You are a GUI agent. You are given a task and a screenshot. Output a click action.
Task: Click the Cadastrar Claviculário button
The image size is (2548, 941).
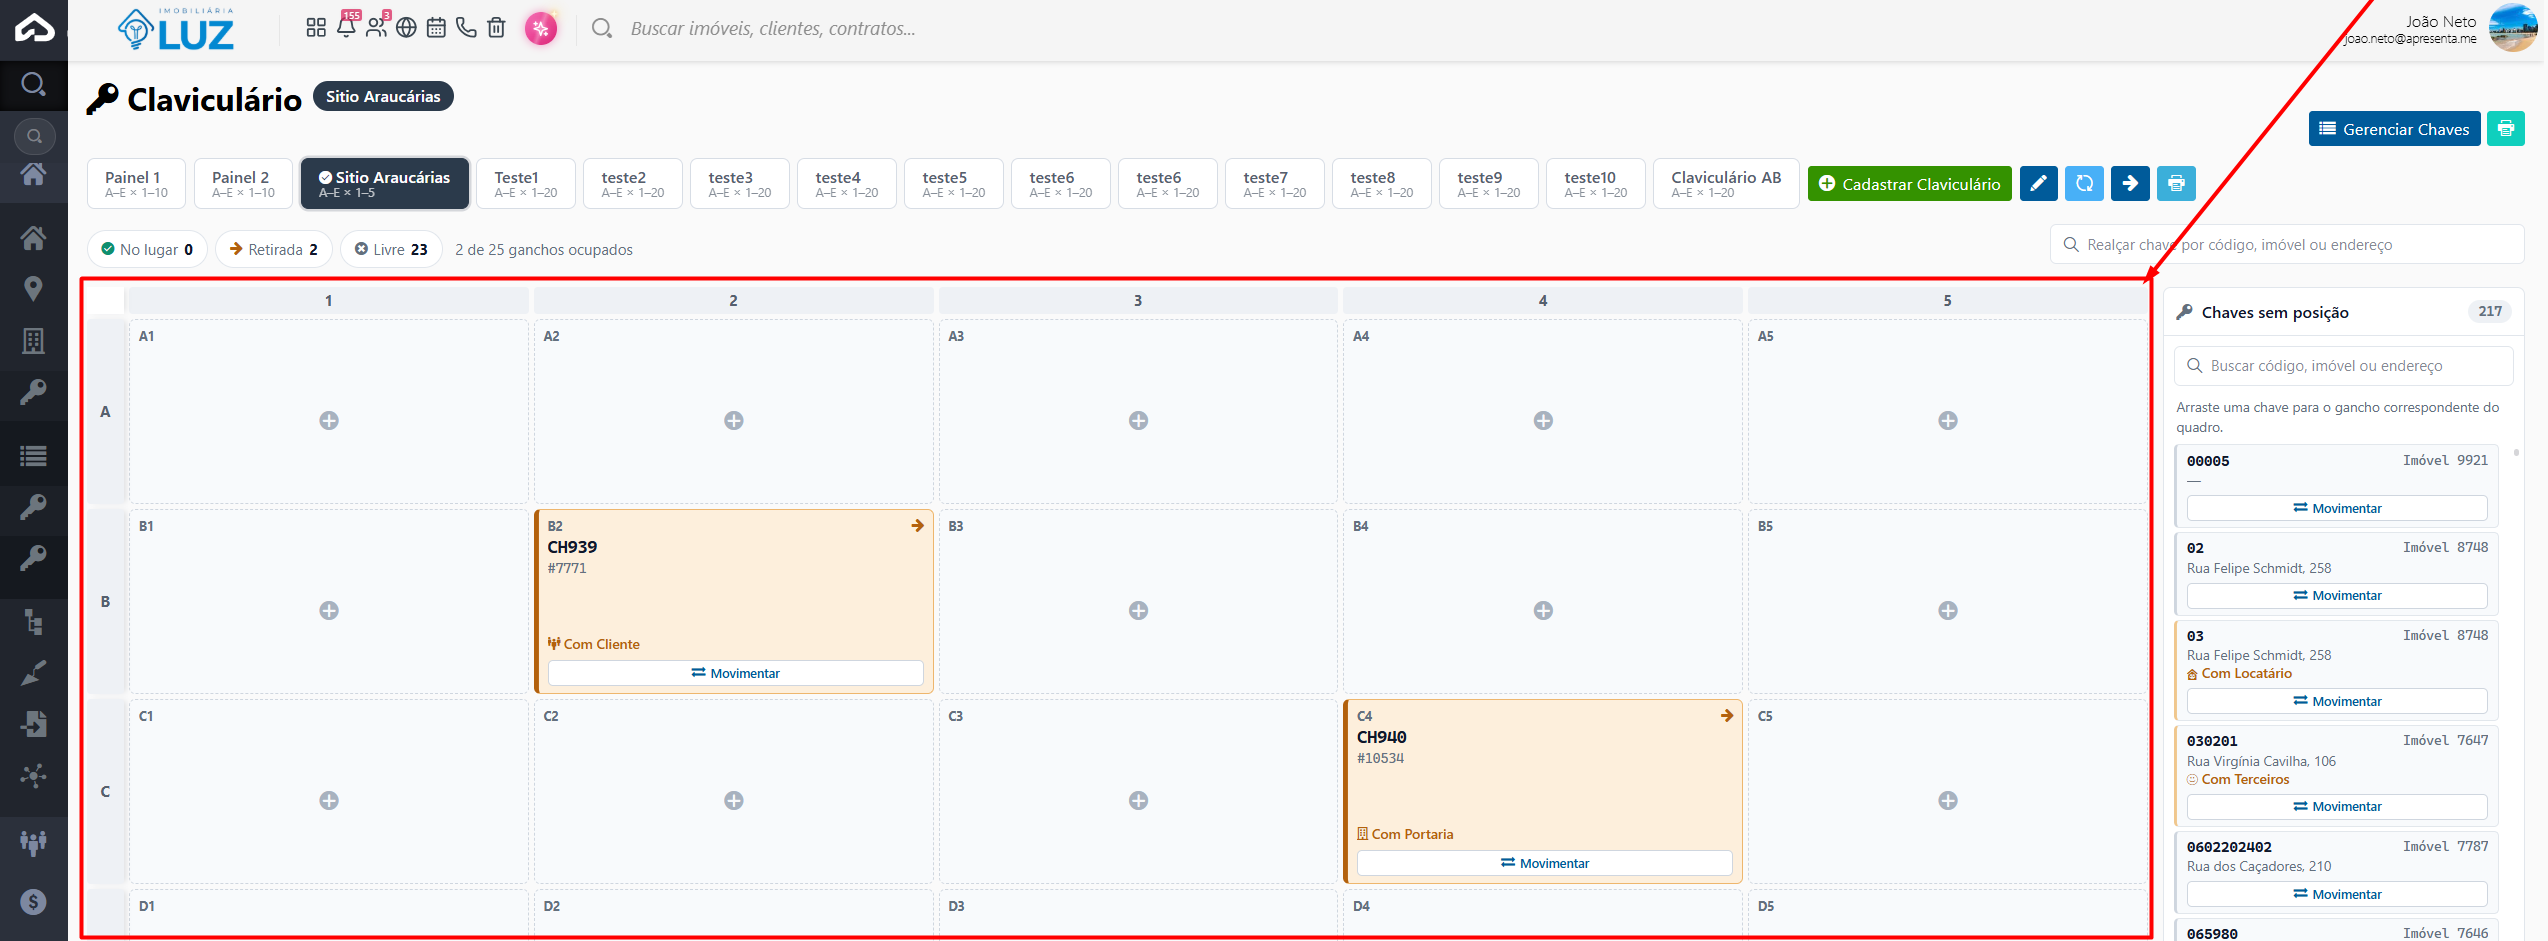coord(1909,184)
